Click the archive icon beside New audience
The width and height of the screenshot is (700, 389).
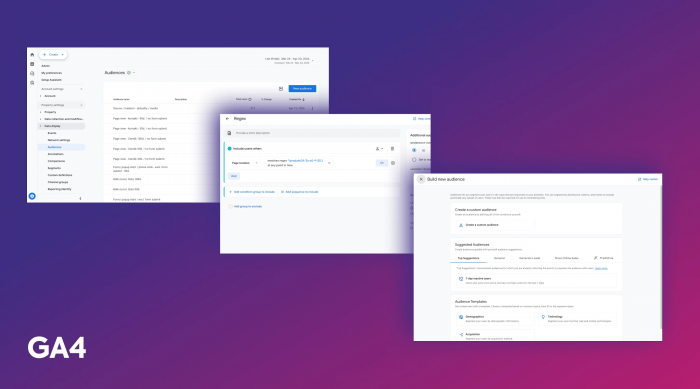point(281,88)
